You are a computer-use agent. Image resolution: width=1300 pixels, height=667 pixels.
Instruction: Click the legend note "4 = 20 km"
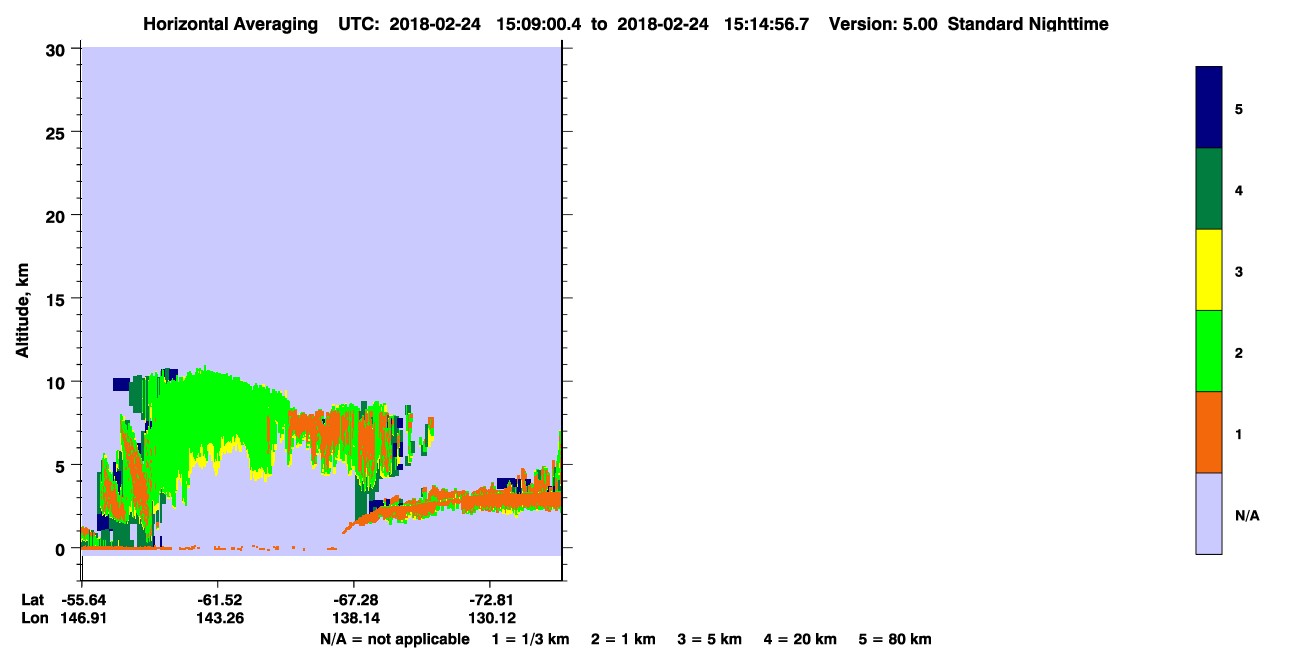pos(800,639)
